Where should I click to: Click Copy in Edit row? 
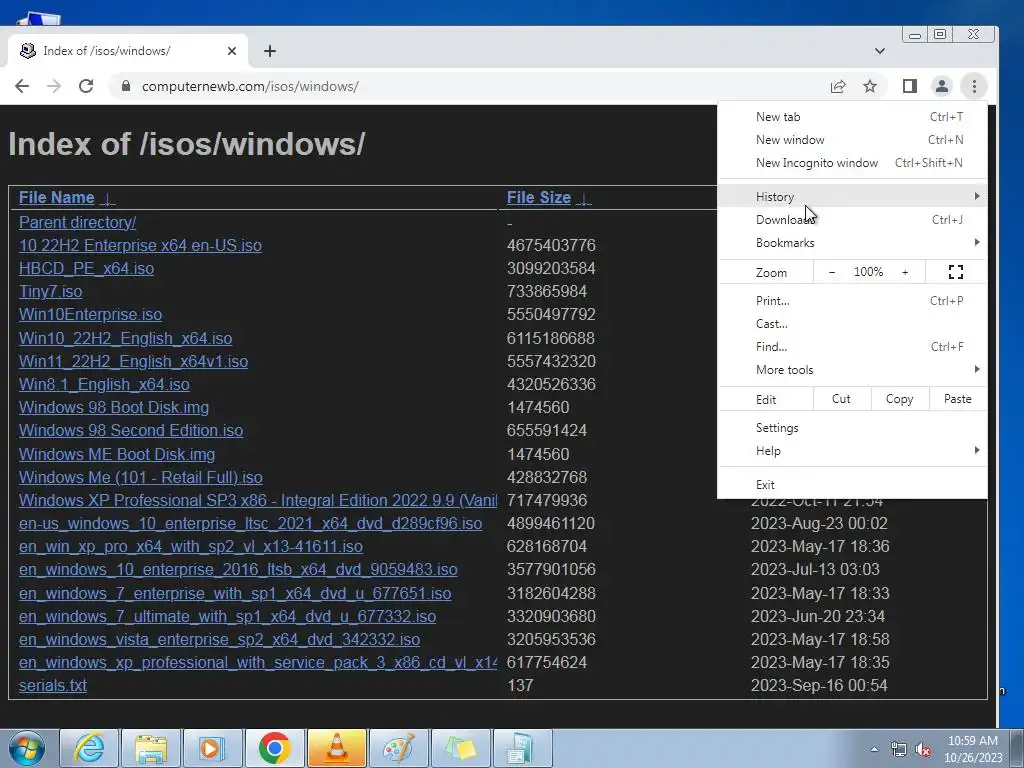[899, 399]
